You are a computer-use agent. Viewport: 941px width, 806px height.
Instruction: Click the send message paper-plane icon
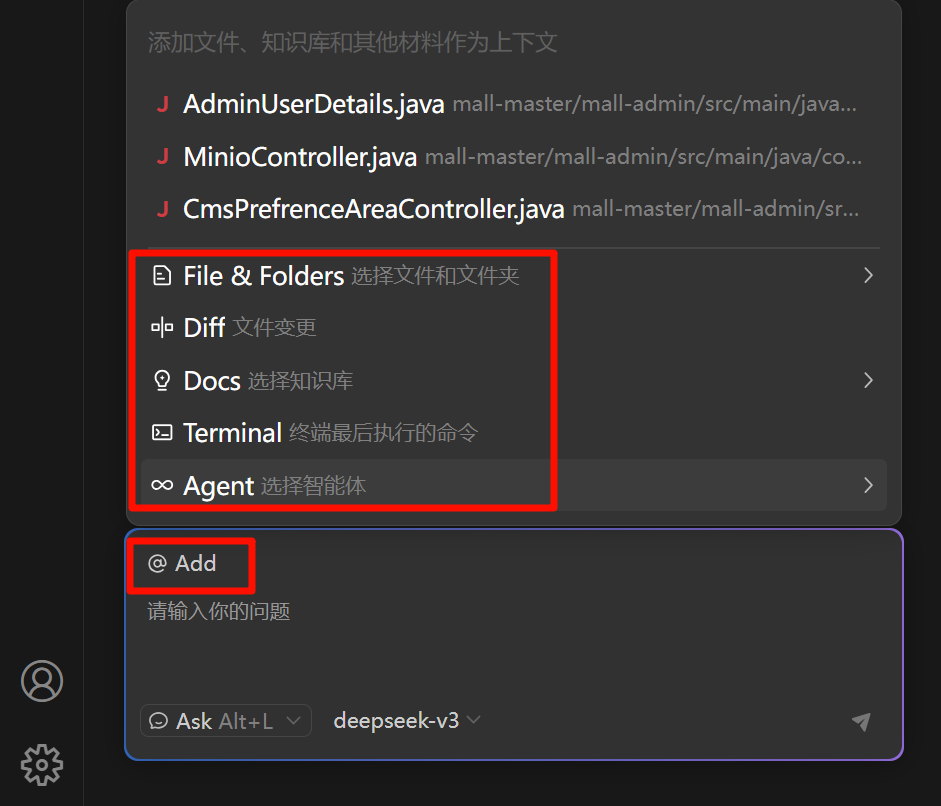click(x=861, y=722)
